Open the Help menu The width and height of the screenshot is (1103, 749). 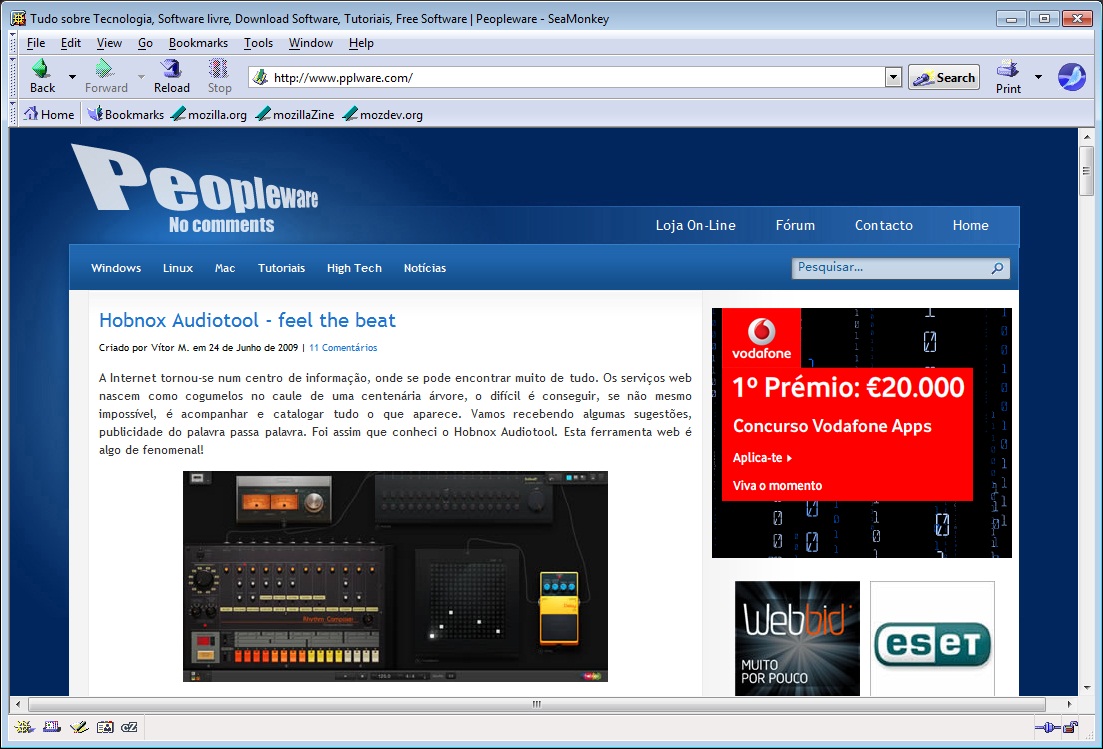point(361,43)
